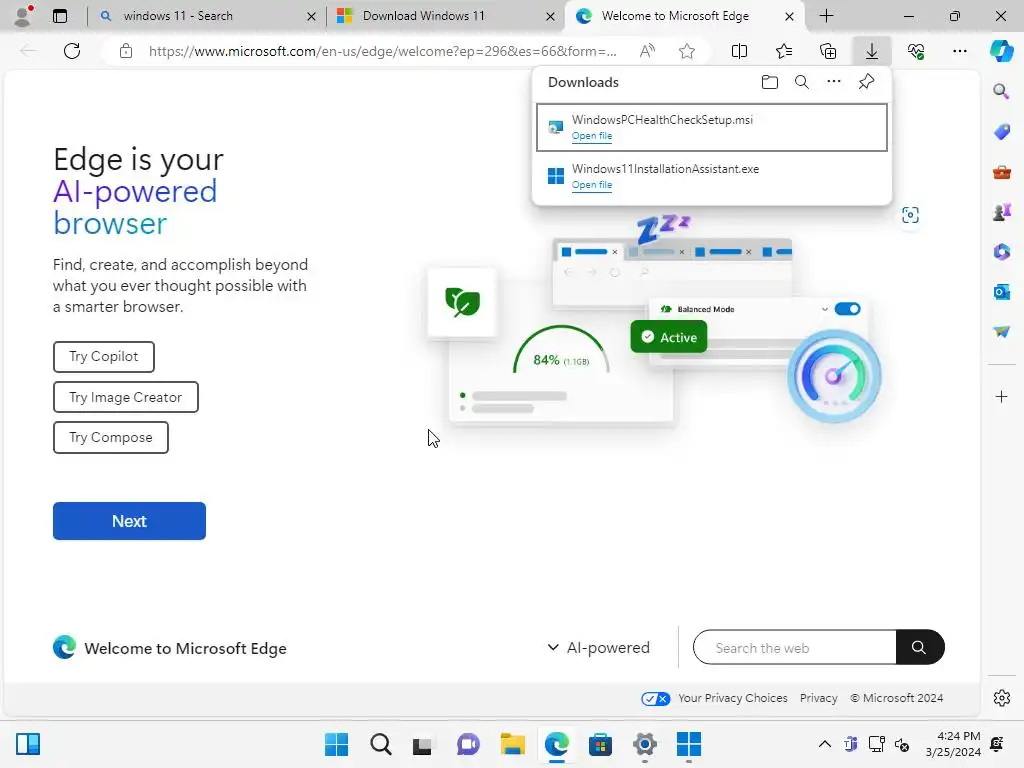
Task: Toggle the Downloads toolbar button
Action: tap(872, 51)
